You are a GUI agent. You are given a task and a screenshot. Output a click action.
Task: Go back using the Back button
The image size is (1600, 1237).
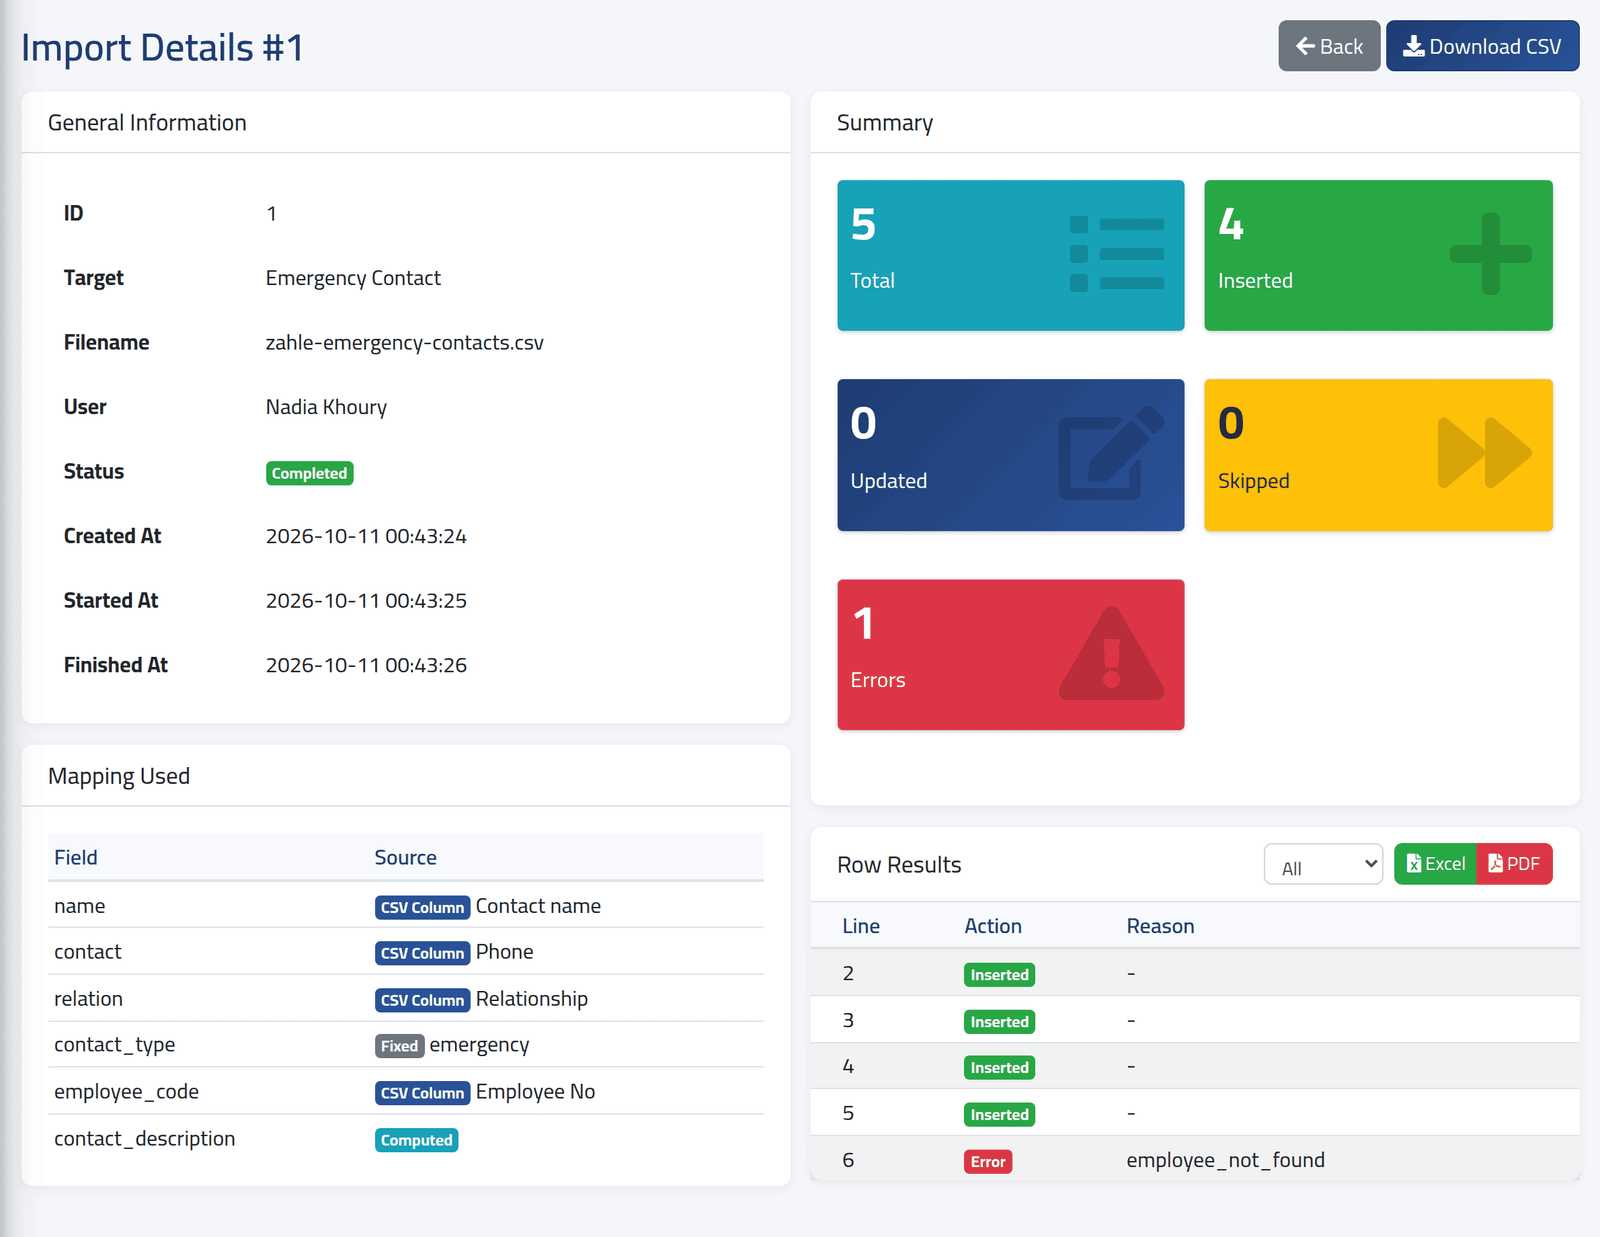tap(1329, 46)
